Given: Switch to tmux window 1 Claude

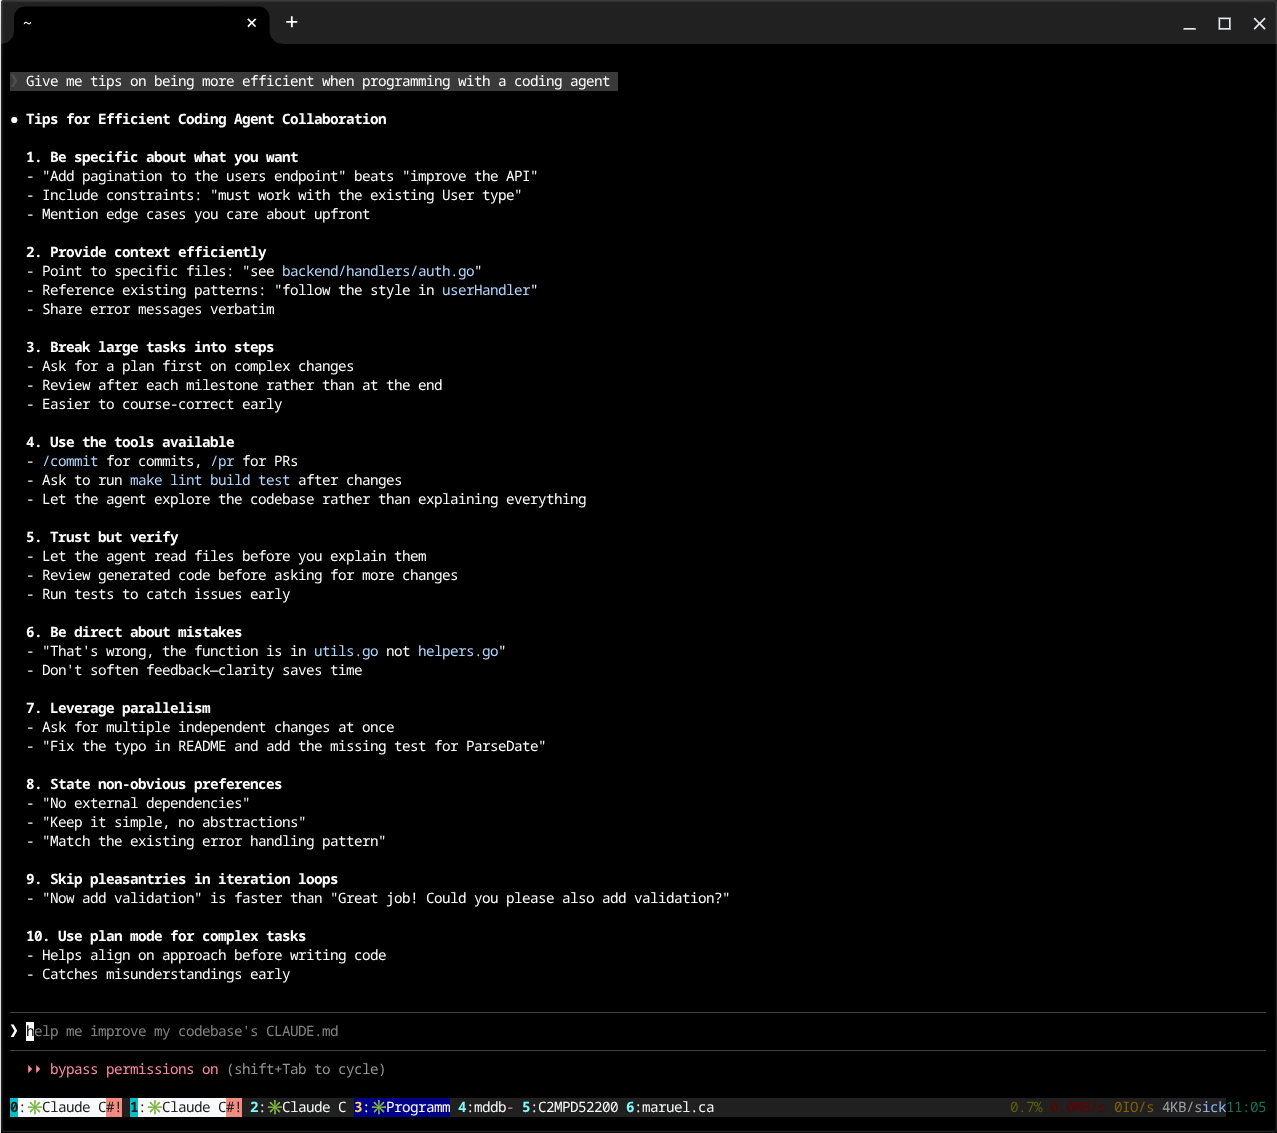Looking at the screenshot, I should (185, 1107).
